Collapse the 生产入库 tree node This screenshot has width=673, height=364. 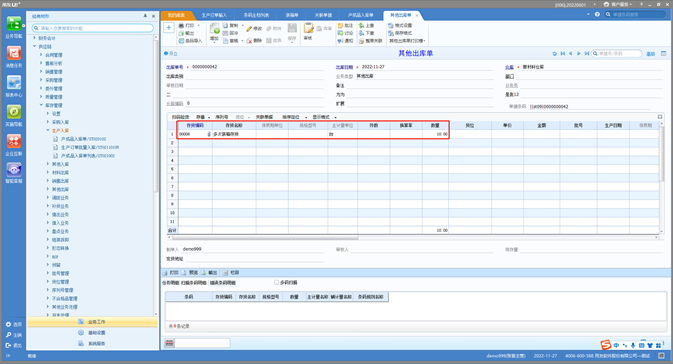point(48,130)
